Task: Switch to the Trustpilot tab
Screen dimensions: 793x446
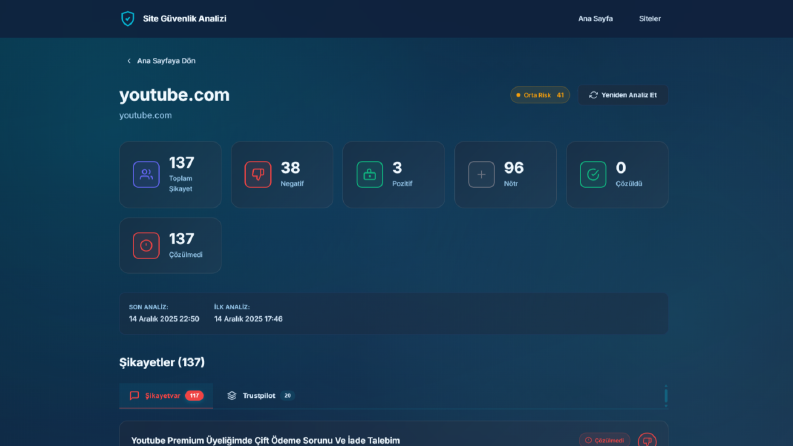Action: [260, 395]
